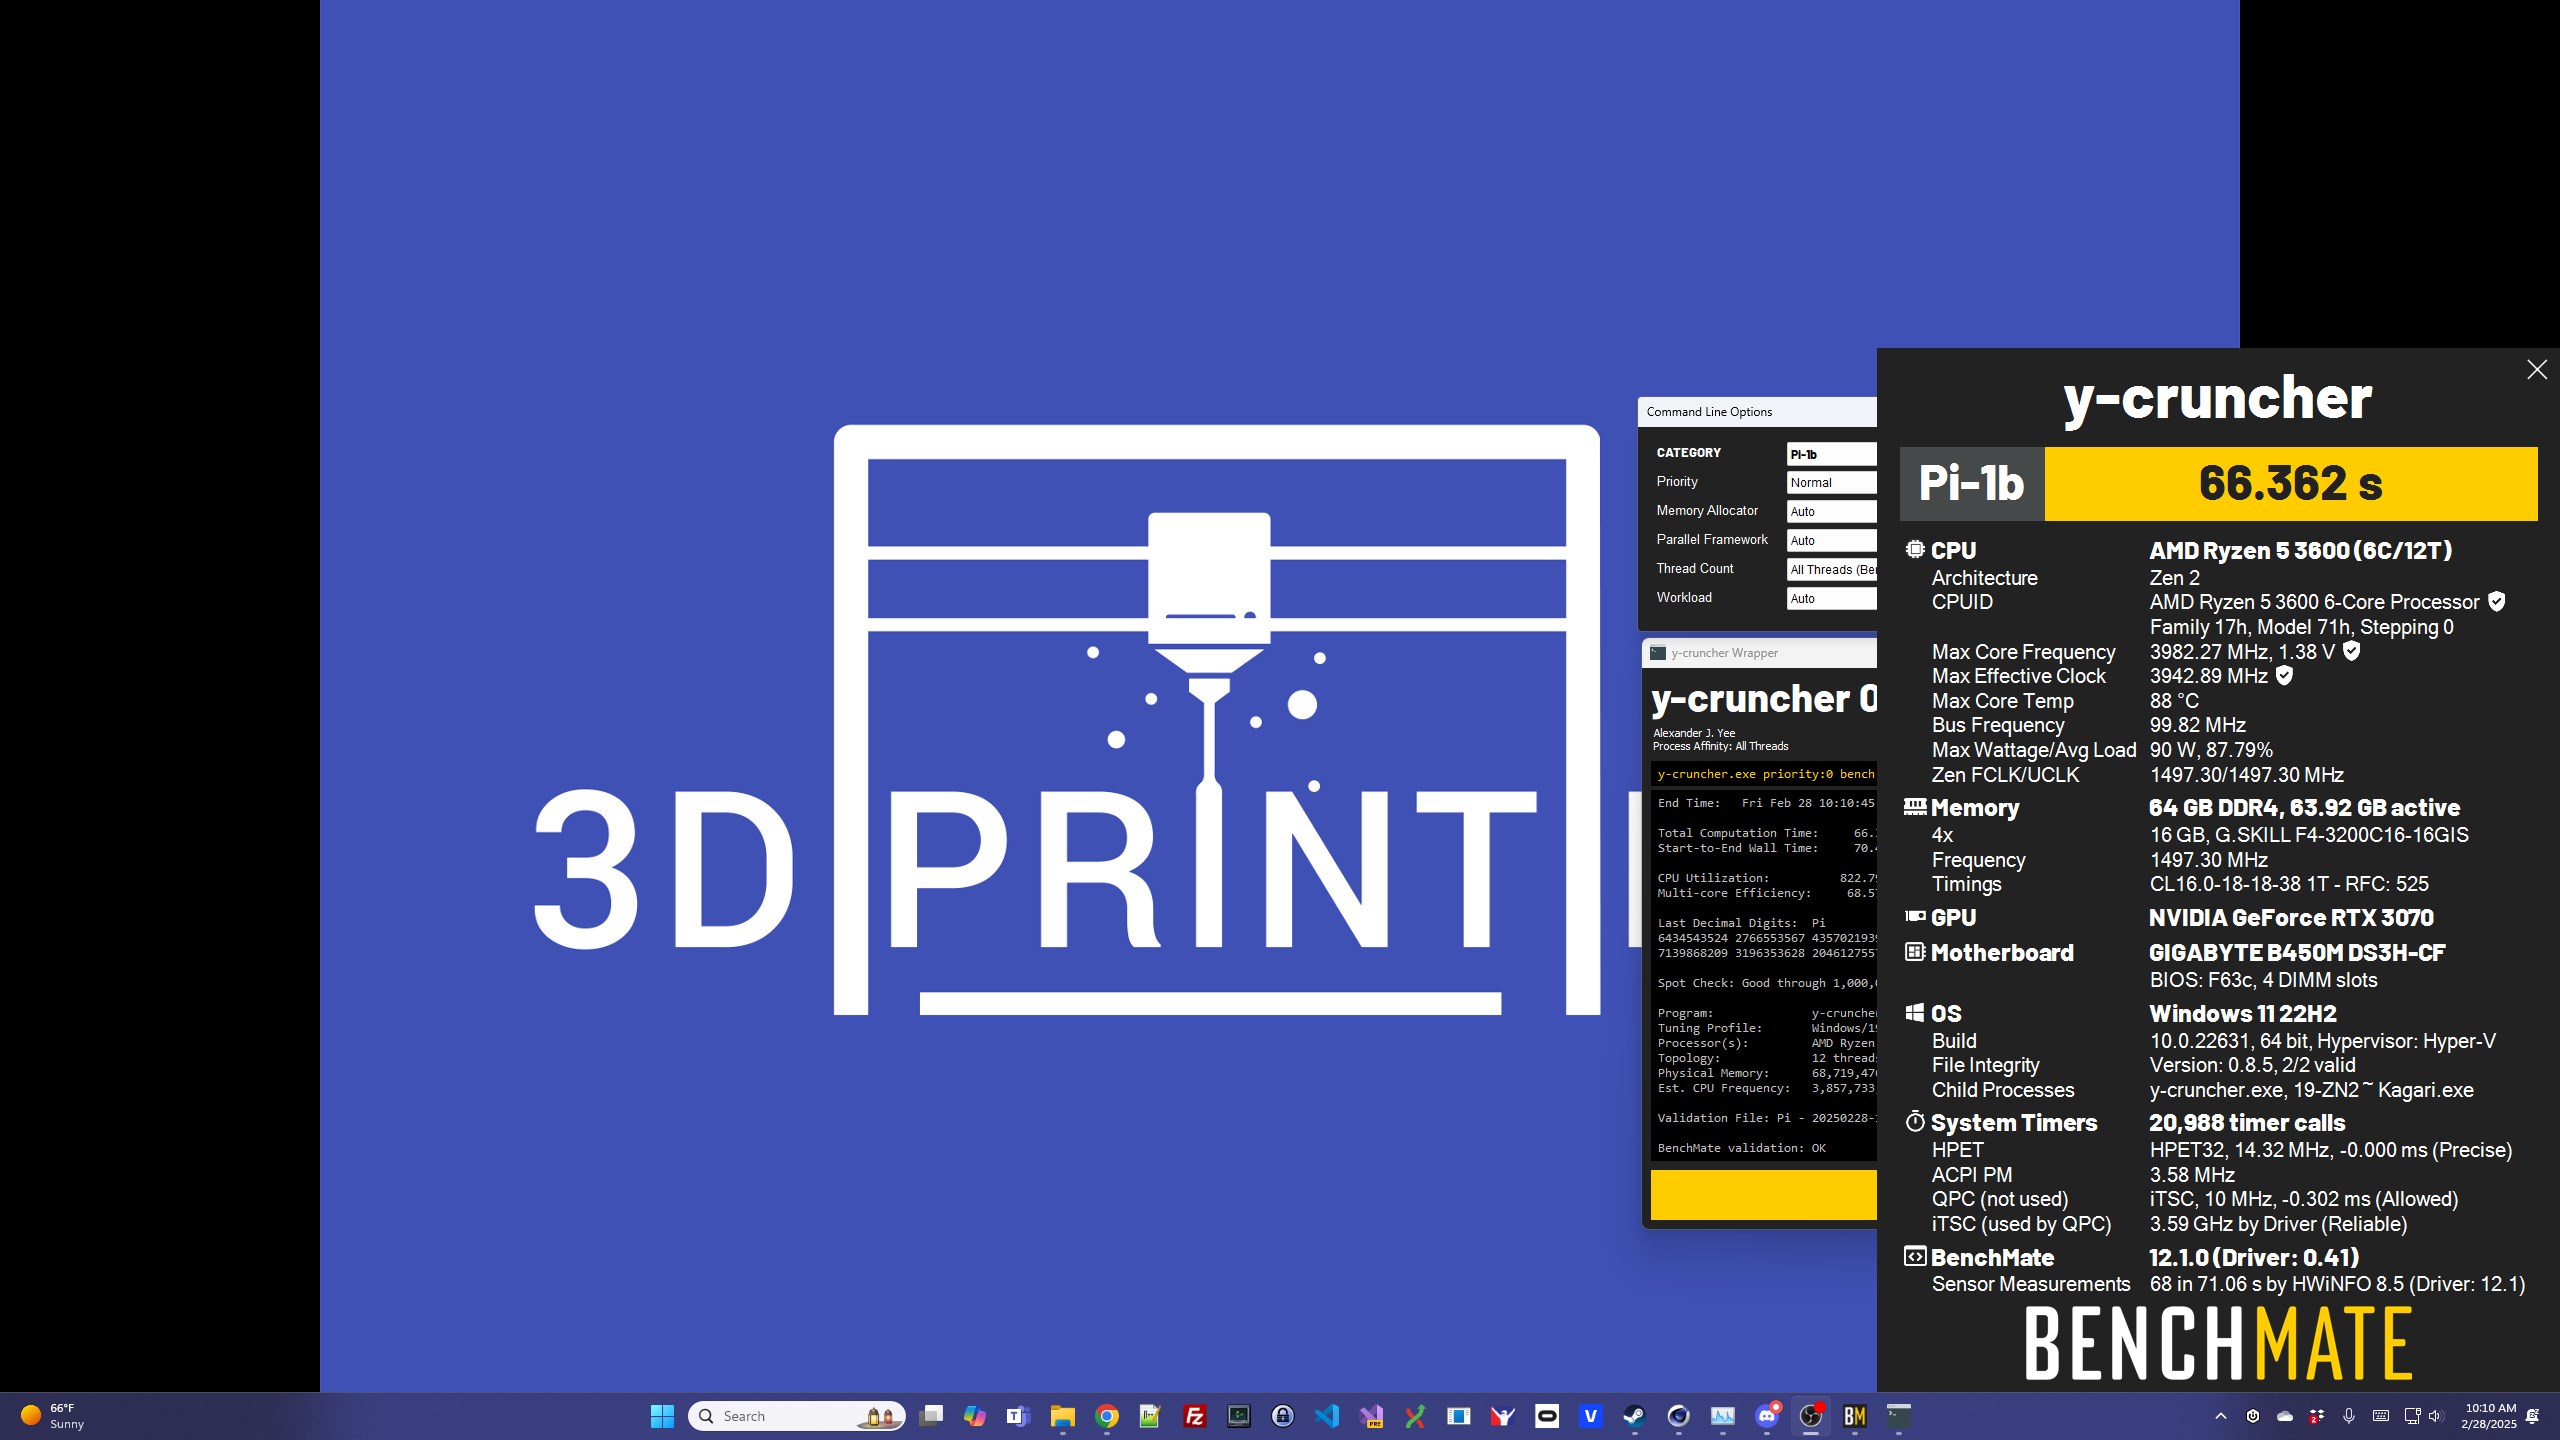The height and width of the screenshot is (1440, 2560).
Task: Open File Explorer from the taskbar
Action: tap(1062, 1416)
